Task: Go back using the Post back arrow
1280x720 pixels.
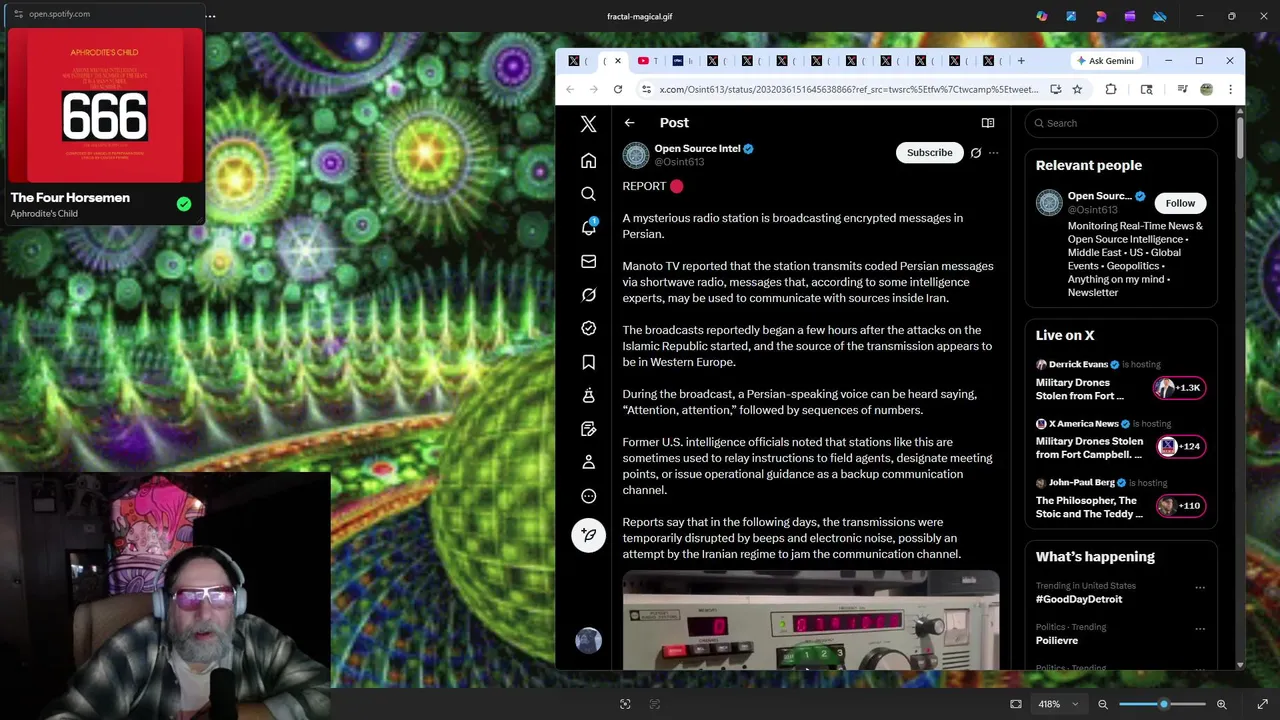Action: [629, 123]
